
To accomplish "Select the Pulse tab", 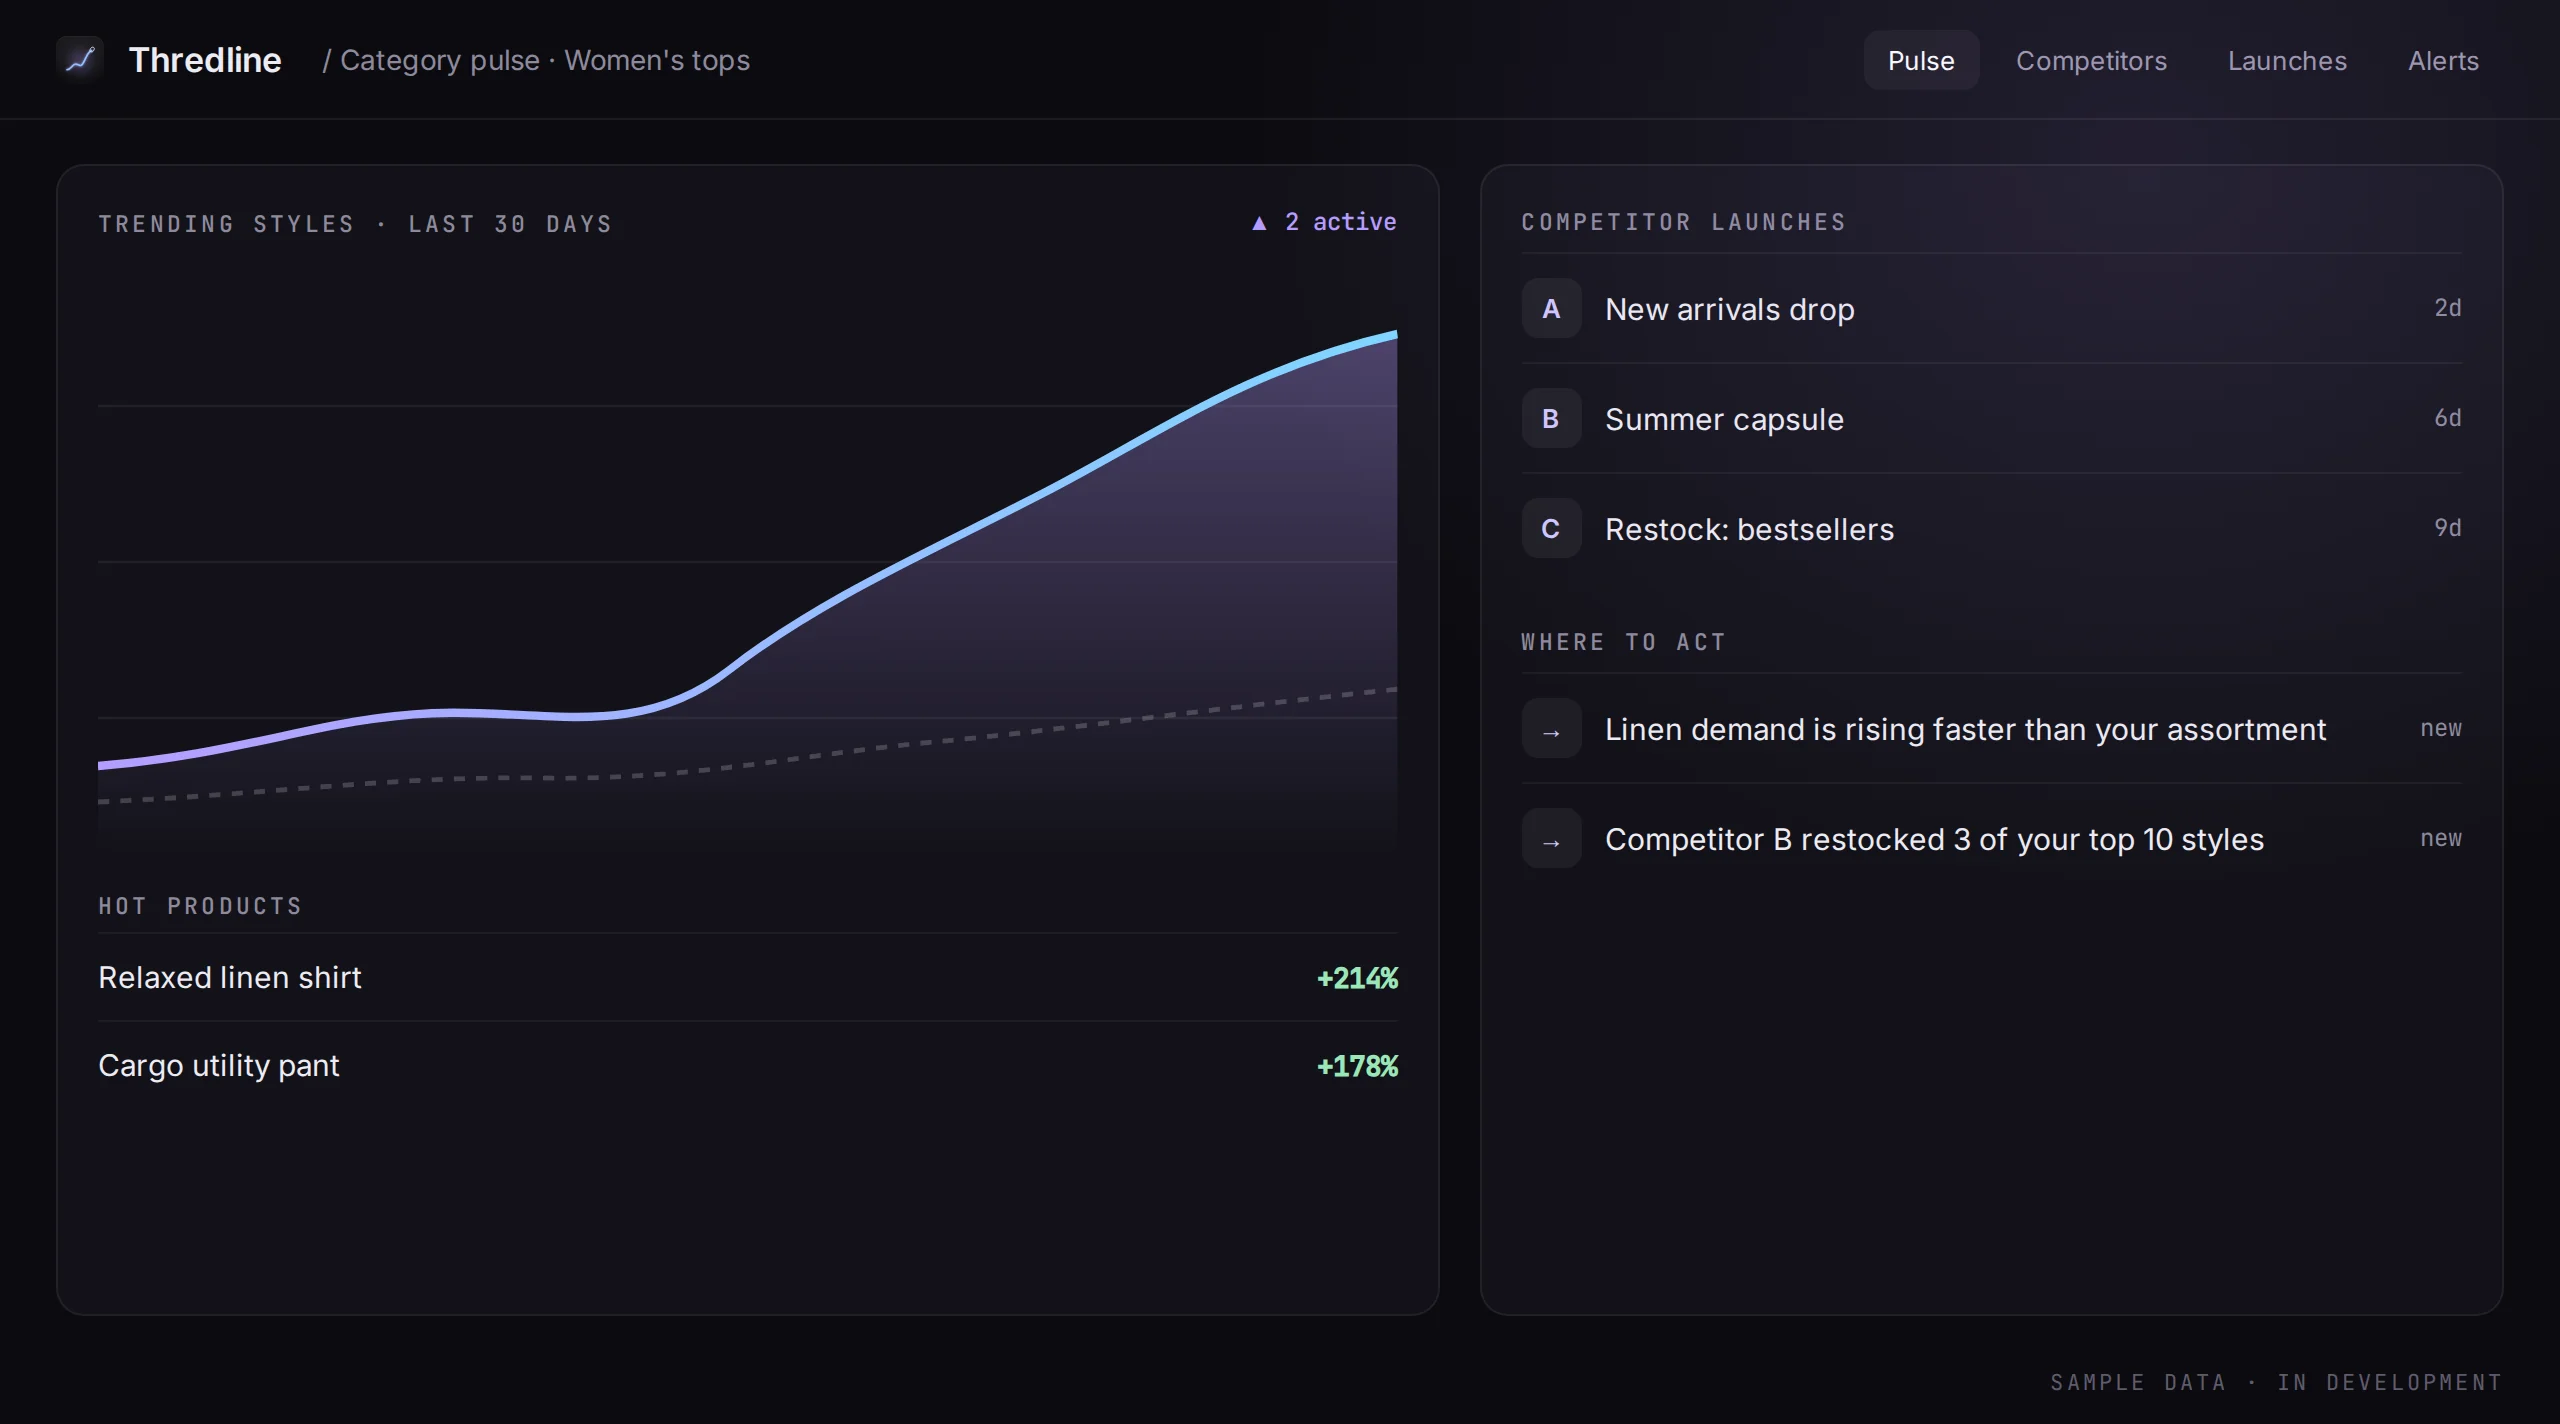I will click(1921, 60).
